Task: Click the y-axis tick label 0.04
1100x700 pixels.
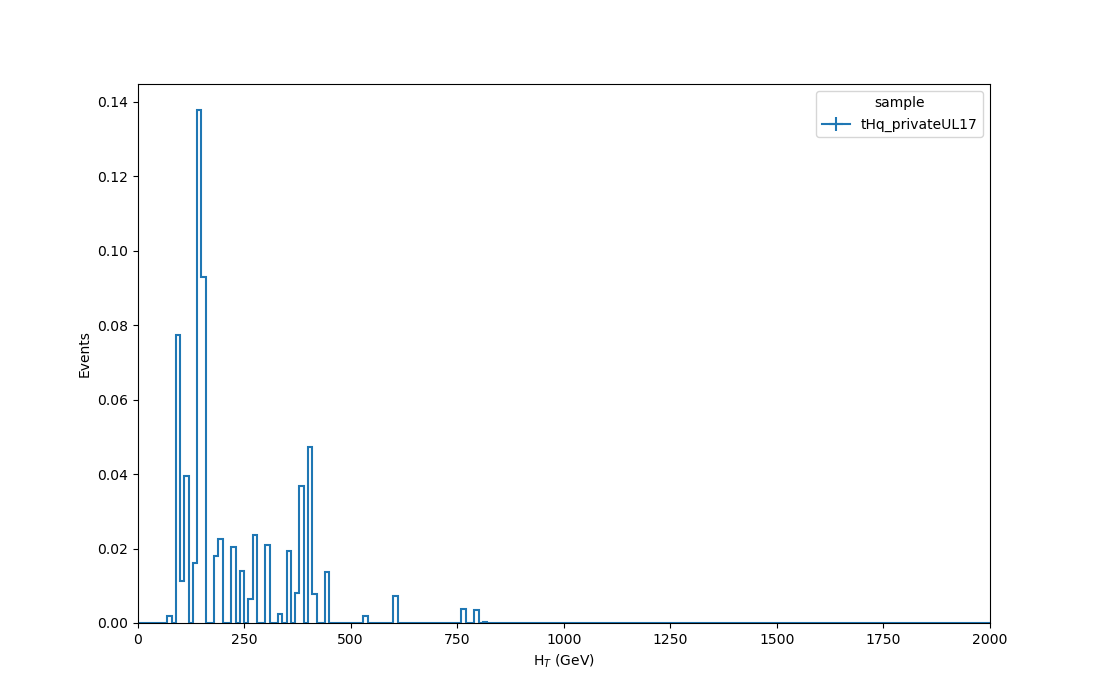Action: point(113,474)
